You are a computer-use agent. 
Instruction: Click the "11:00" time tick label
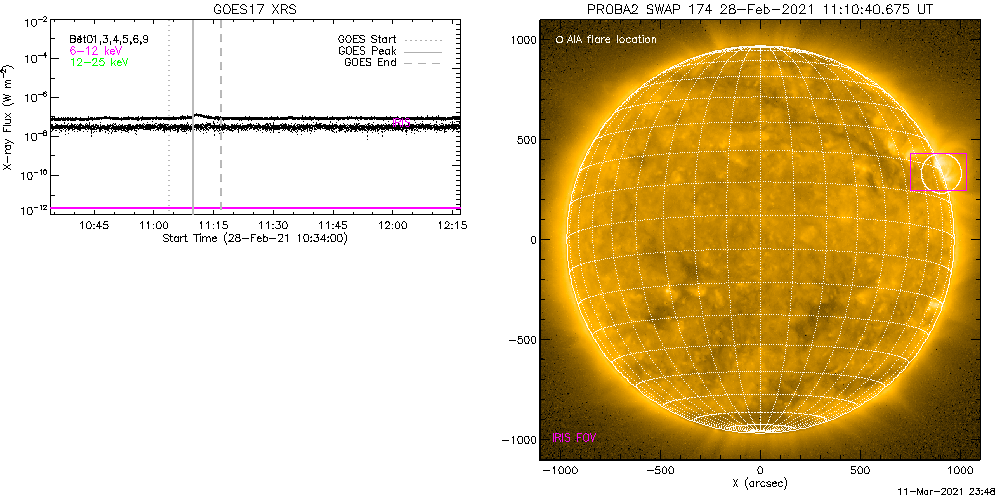(x=153, y=225)
